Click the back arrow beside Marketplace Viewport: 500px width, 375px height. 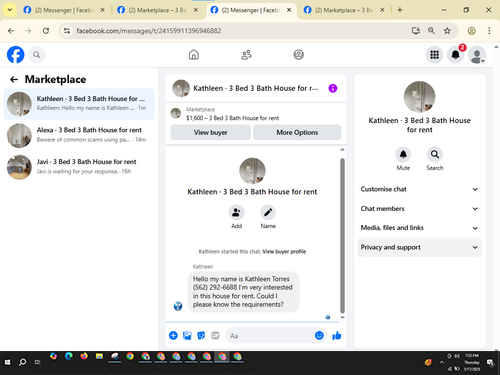14,79
